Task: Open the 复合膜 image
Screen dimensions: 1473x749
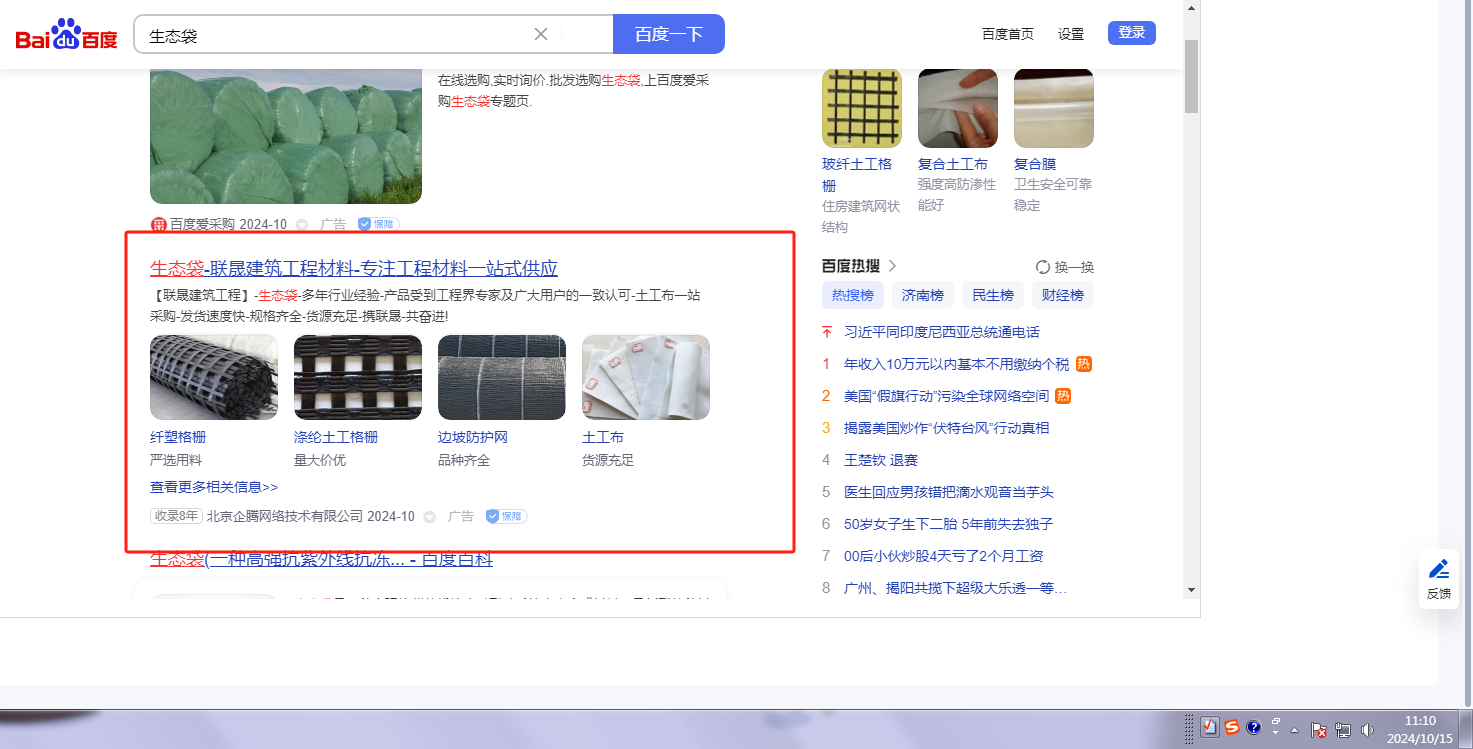Action: point(1054,108)
